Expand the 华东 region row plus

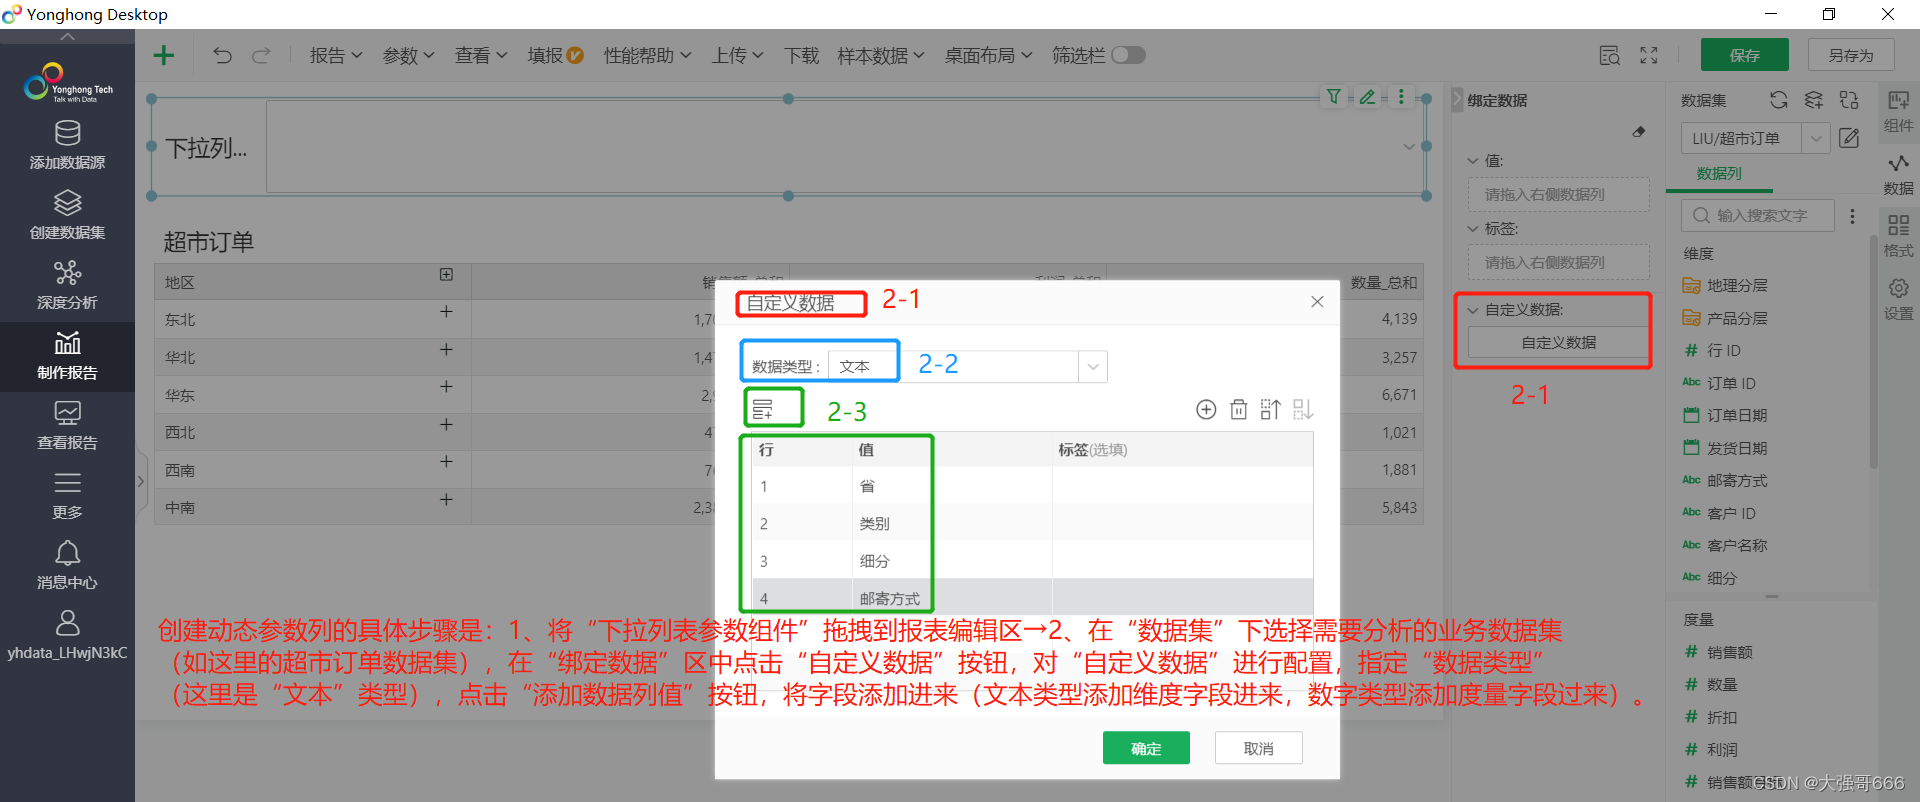446,387
